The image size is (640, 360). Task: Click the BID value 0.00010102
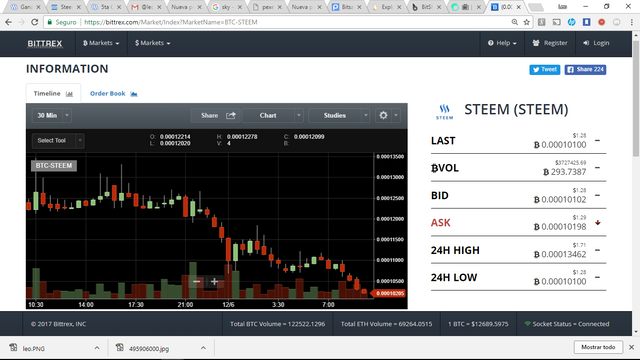pos(560,200)
